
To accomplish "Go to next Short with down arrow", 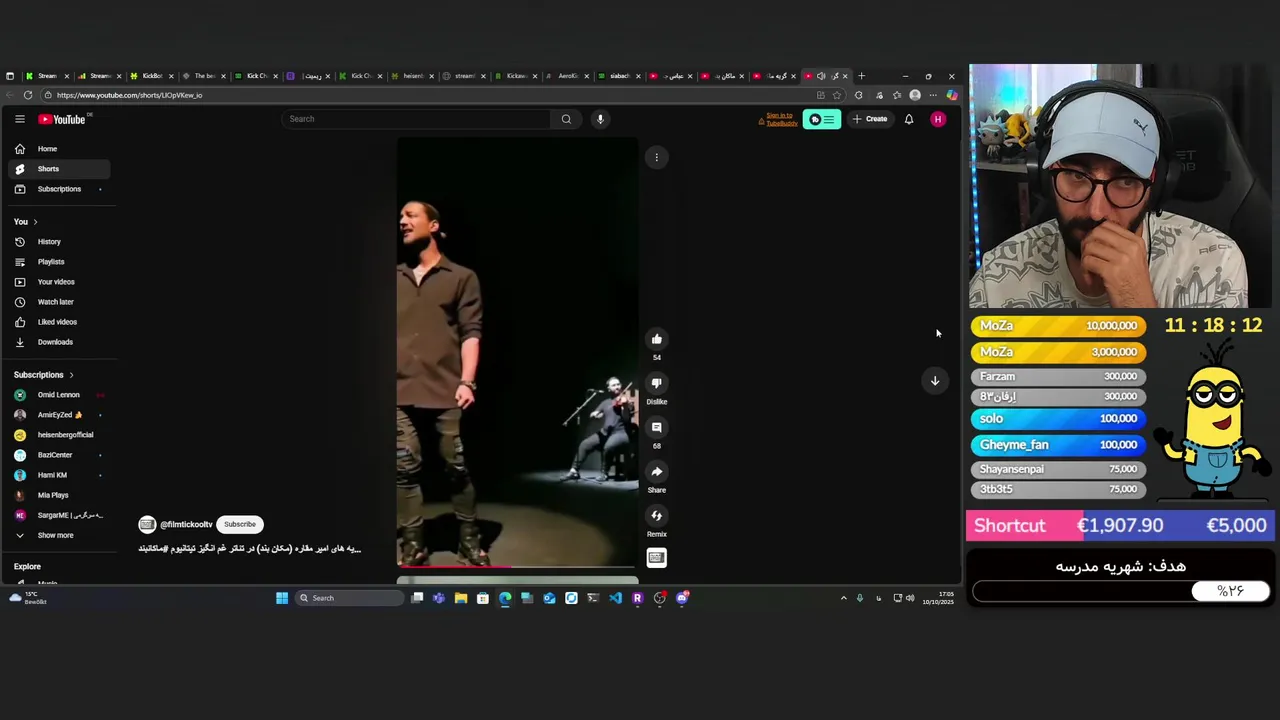I will [935, 380].
